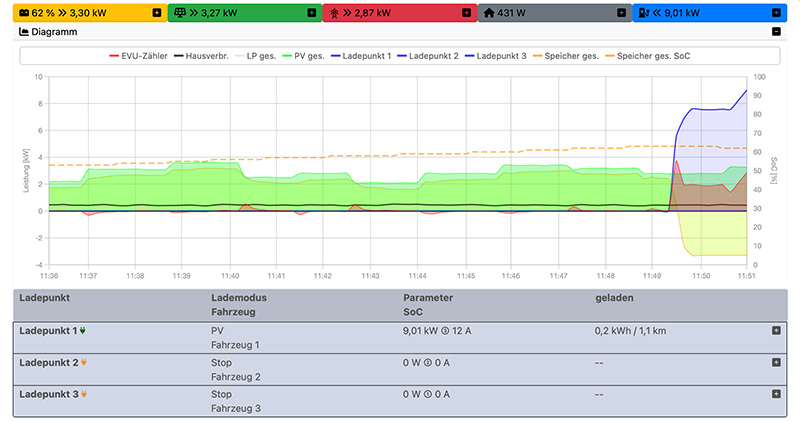The height and width of the screenshot is (422, 800).
Task: Click the green plug icon of Ladepunkt 1
Action: 84,331
